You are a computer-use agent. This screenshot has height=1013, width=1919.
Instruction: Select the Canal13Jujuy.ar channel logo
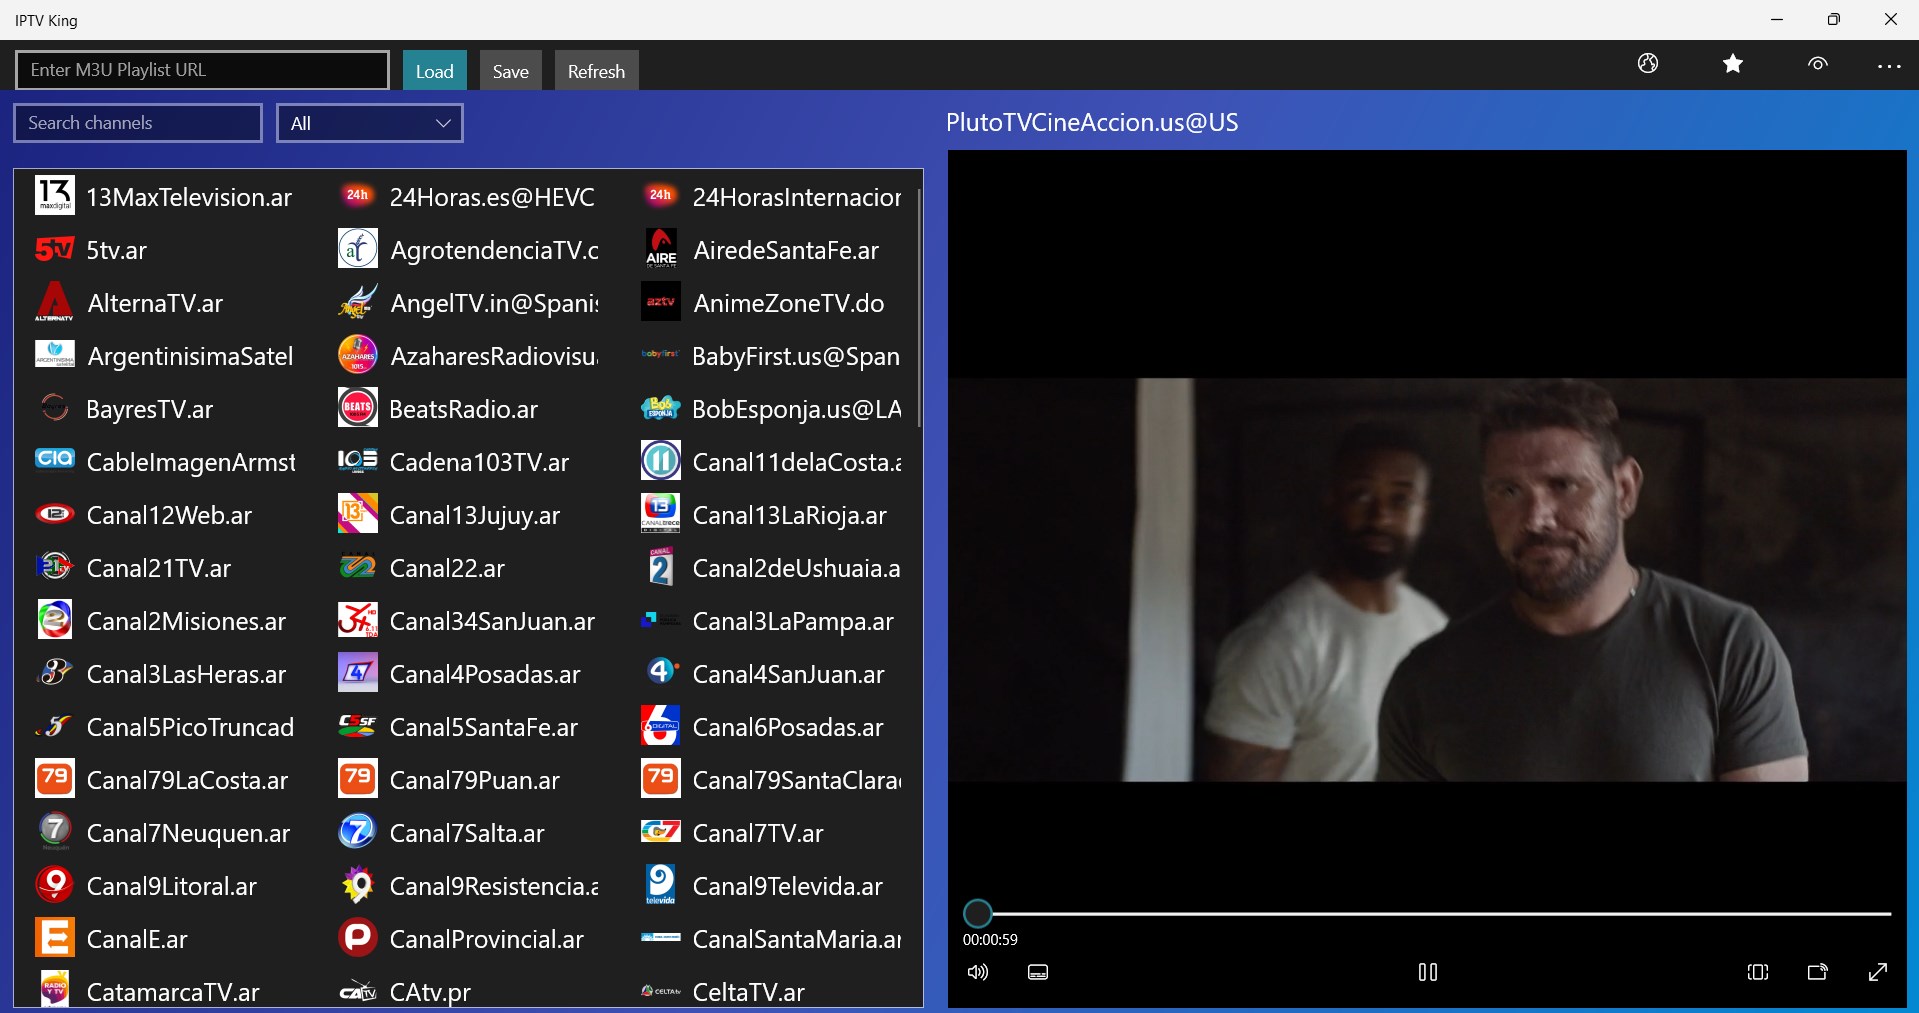(x=356, y=514)
